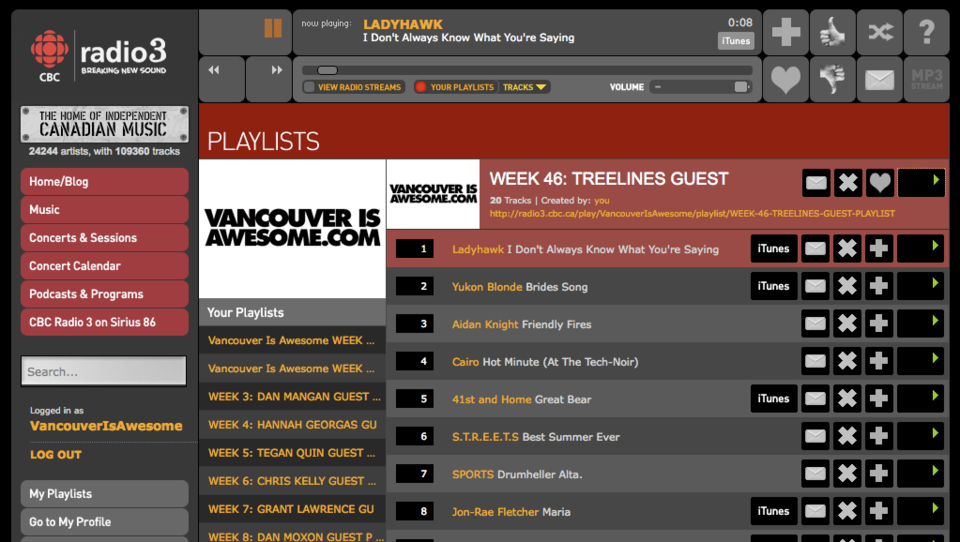This screenshot has width=960, height=542.
Task: Open Podcasts & Programs
Action: [x=105, y=295]
